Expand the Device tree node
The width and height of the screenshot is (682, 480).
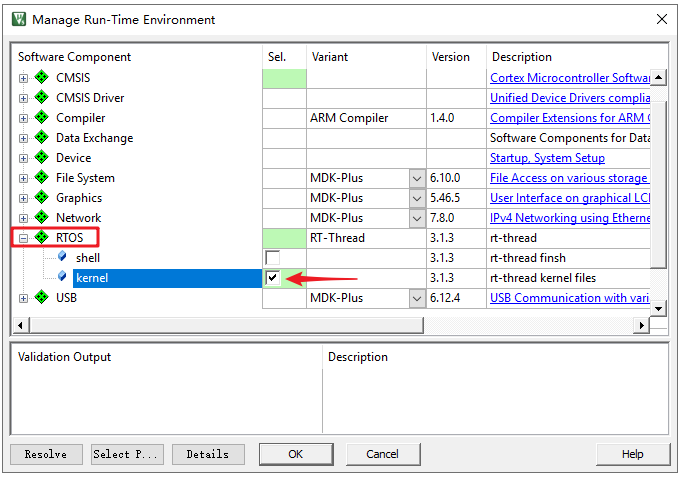tap(23, 158)
